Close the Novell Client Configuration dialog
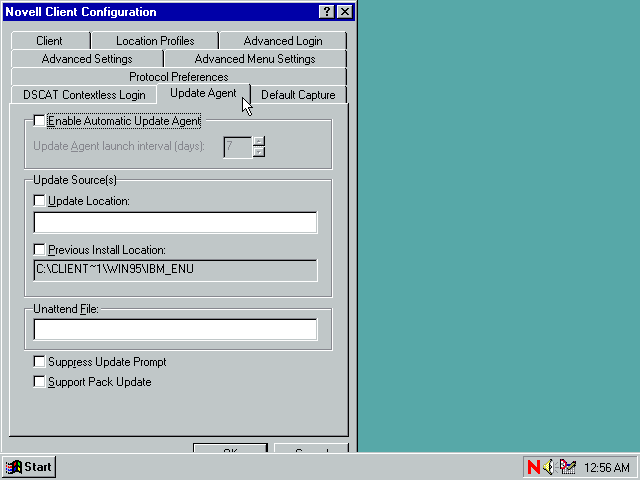 [345, 12]
